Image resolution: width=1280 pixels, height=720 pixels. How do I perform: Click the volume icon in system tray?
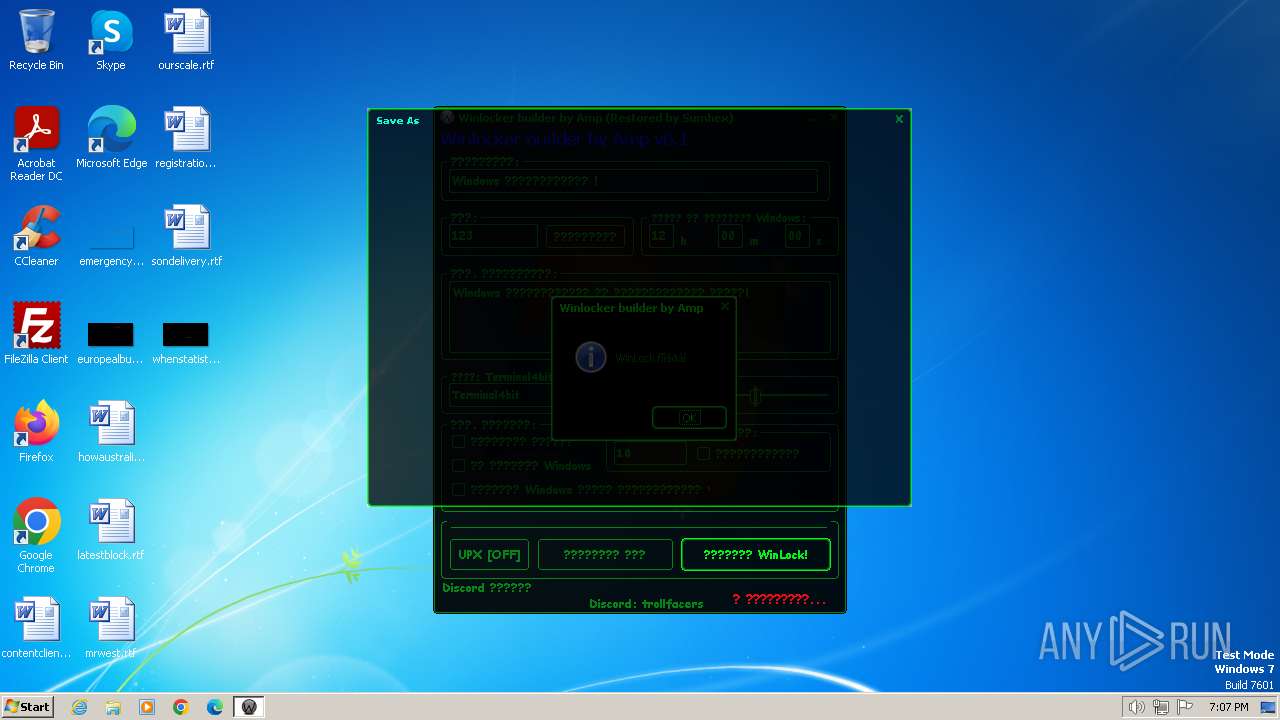(1136, 707)
